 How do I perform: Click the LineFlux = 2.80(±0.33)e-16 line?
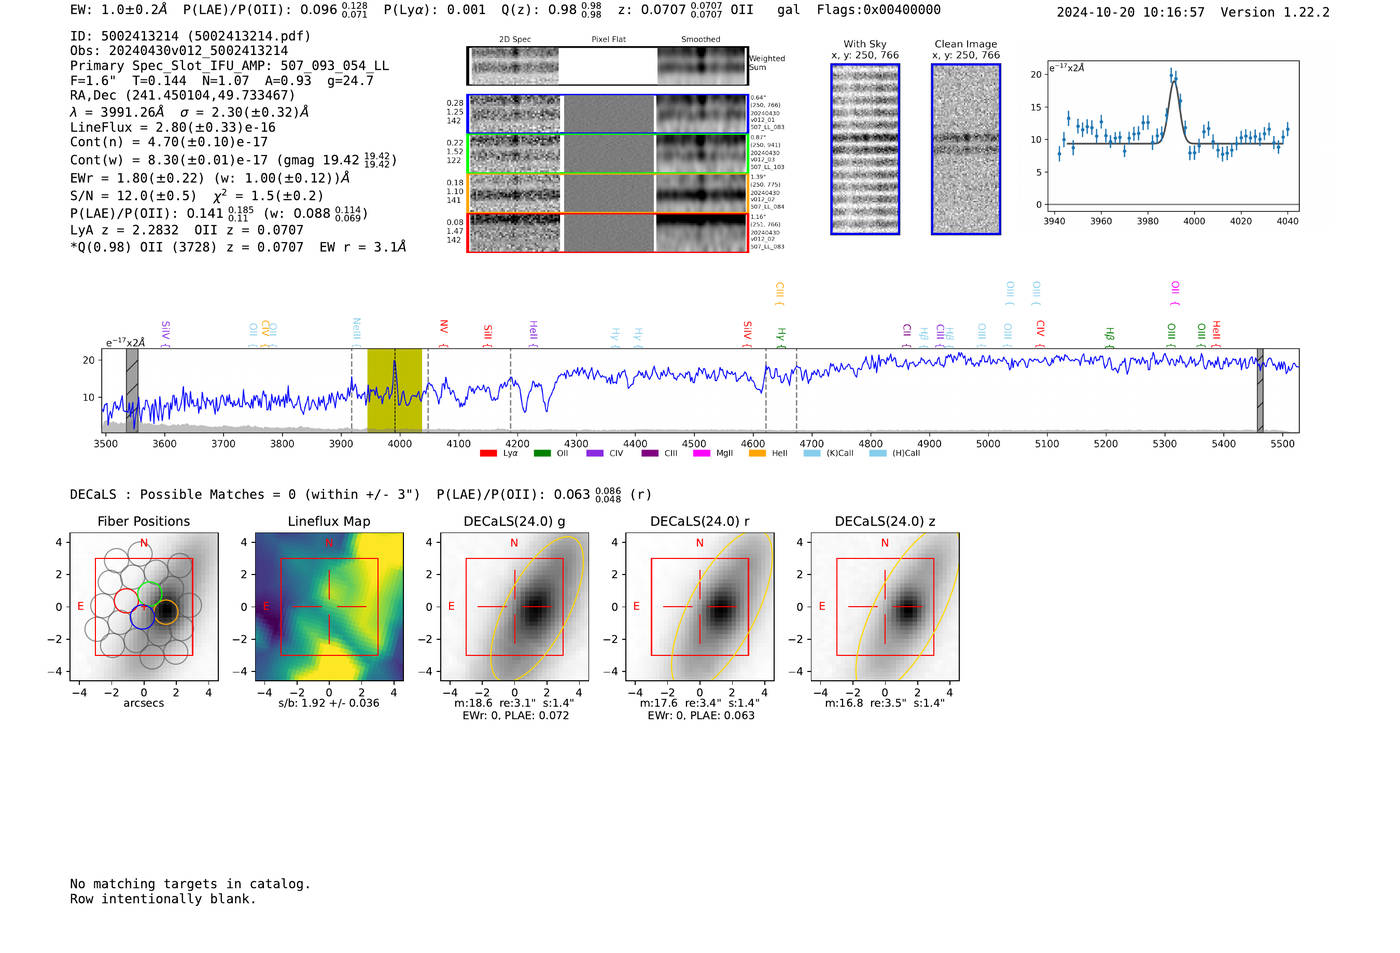172,127
